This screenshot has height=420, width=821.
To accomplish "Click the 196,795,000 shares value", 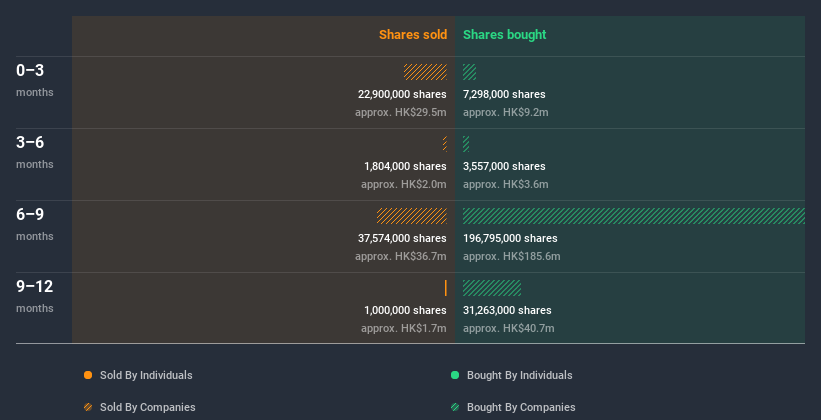I will point(510,238).
